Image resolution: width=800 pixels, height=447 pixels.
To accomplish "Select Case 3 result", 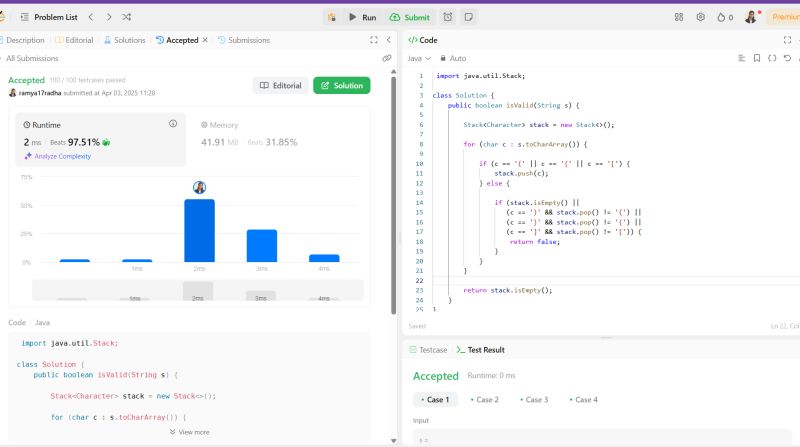I will point(534,400).
